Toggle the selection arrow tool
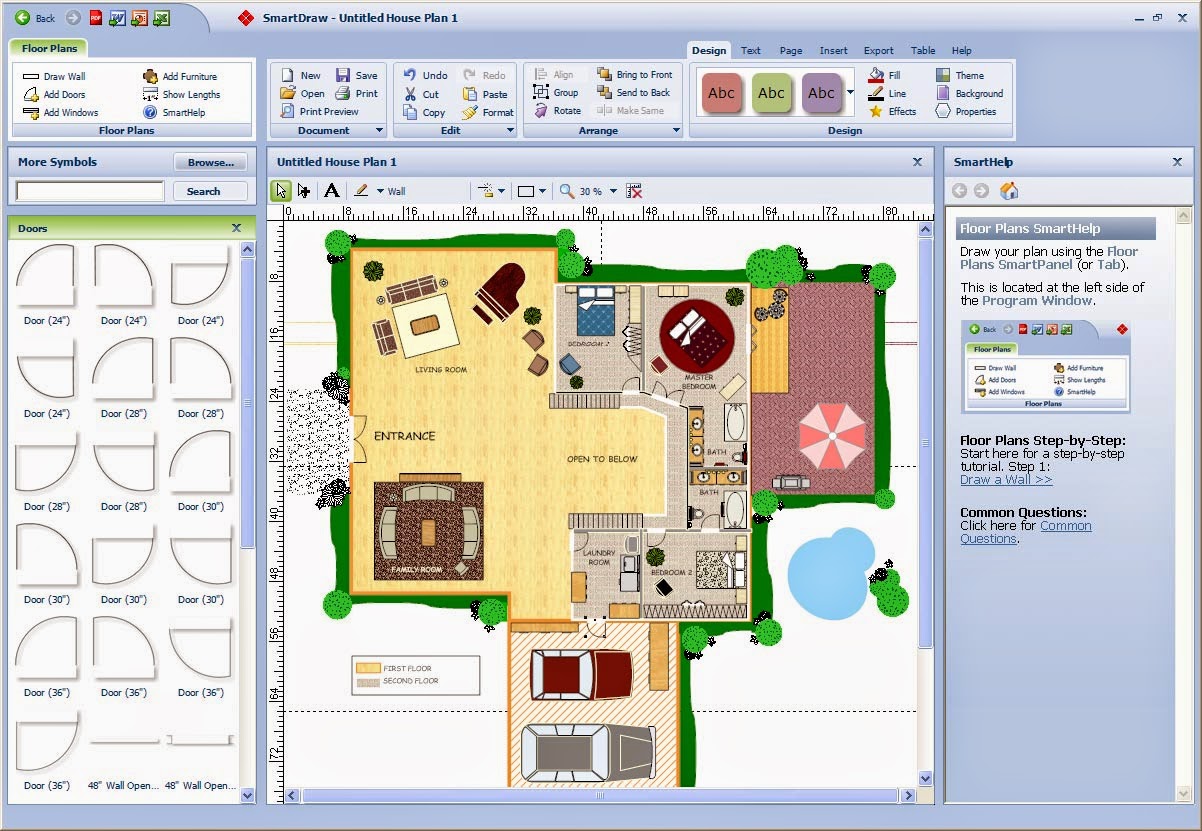 pos(281,190)
